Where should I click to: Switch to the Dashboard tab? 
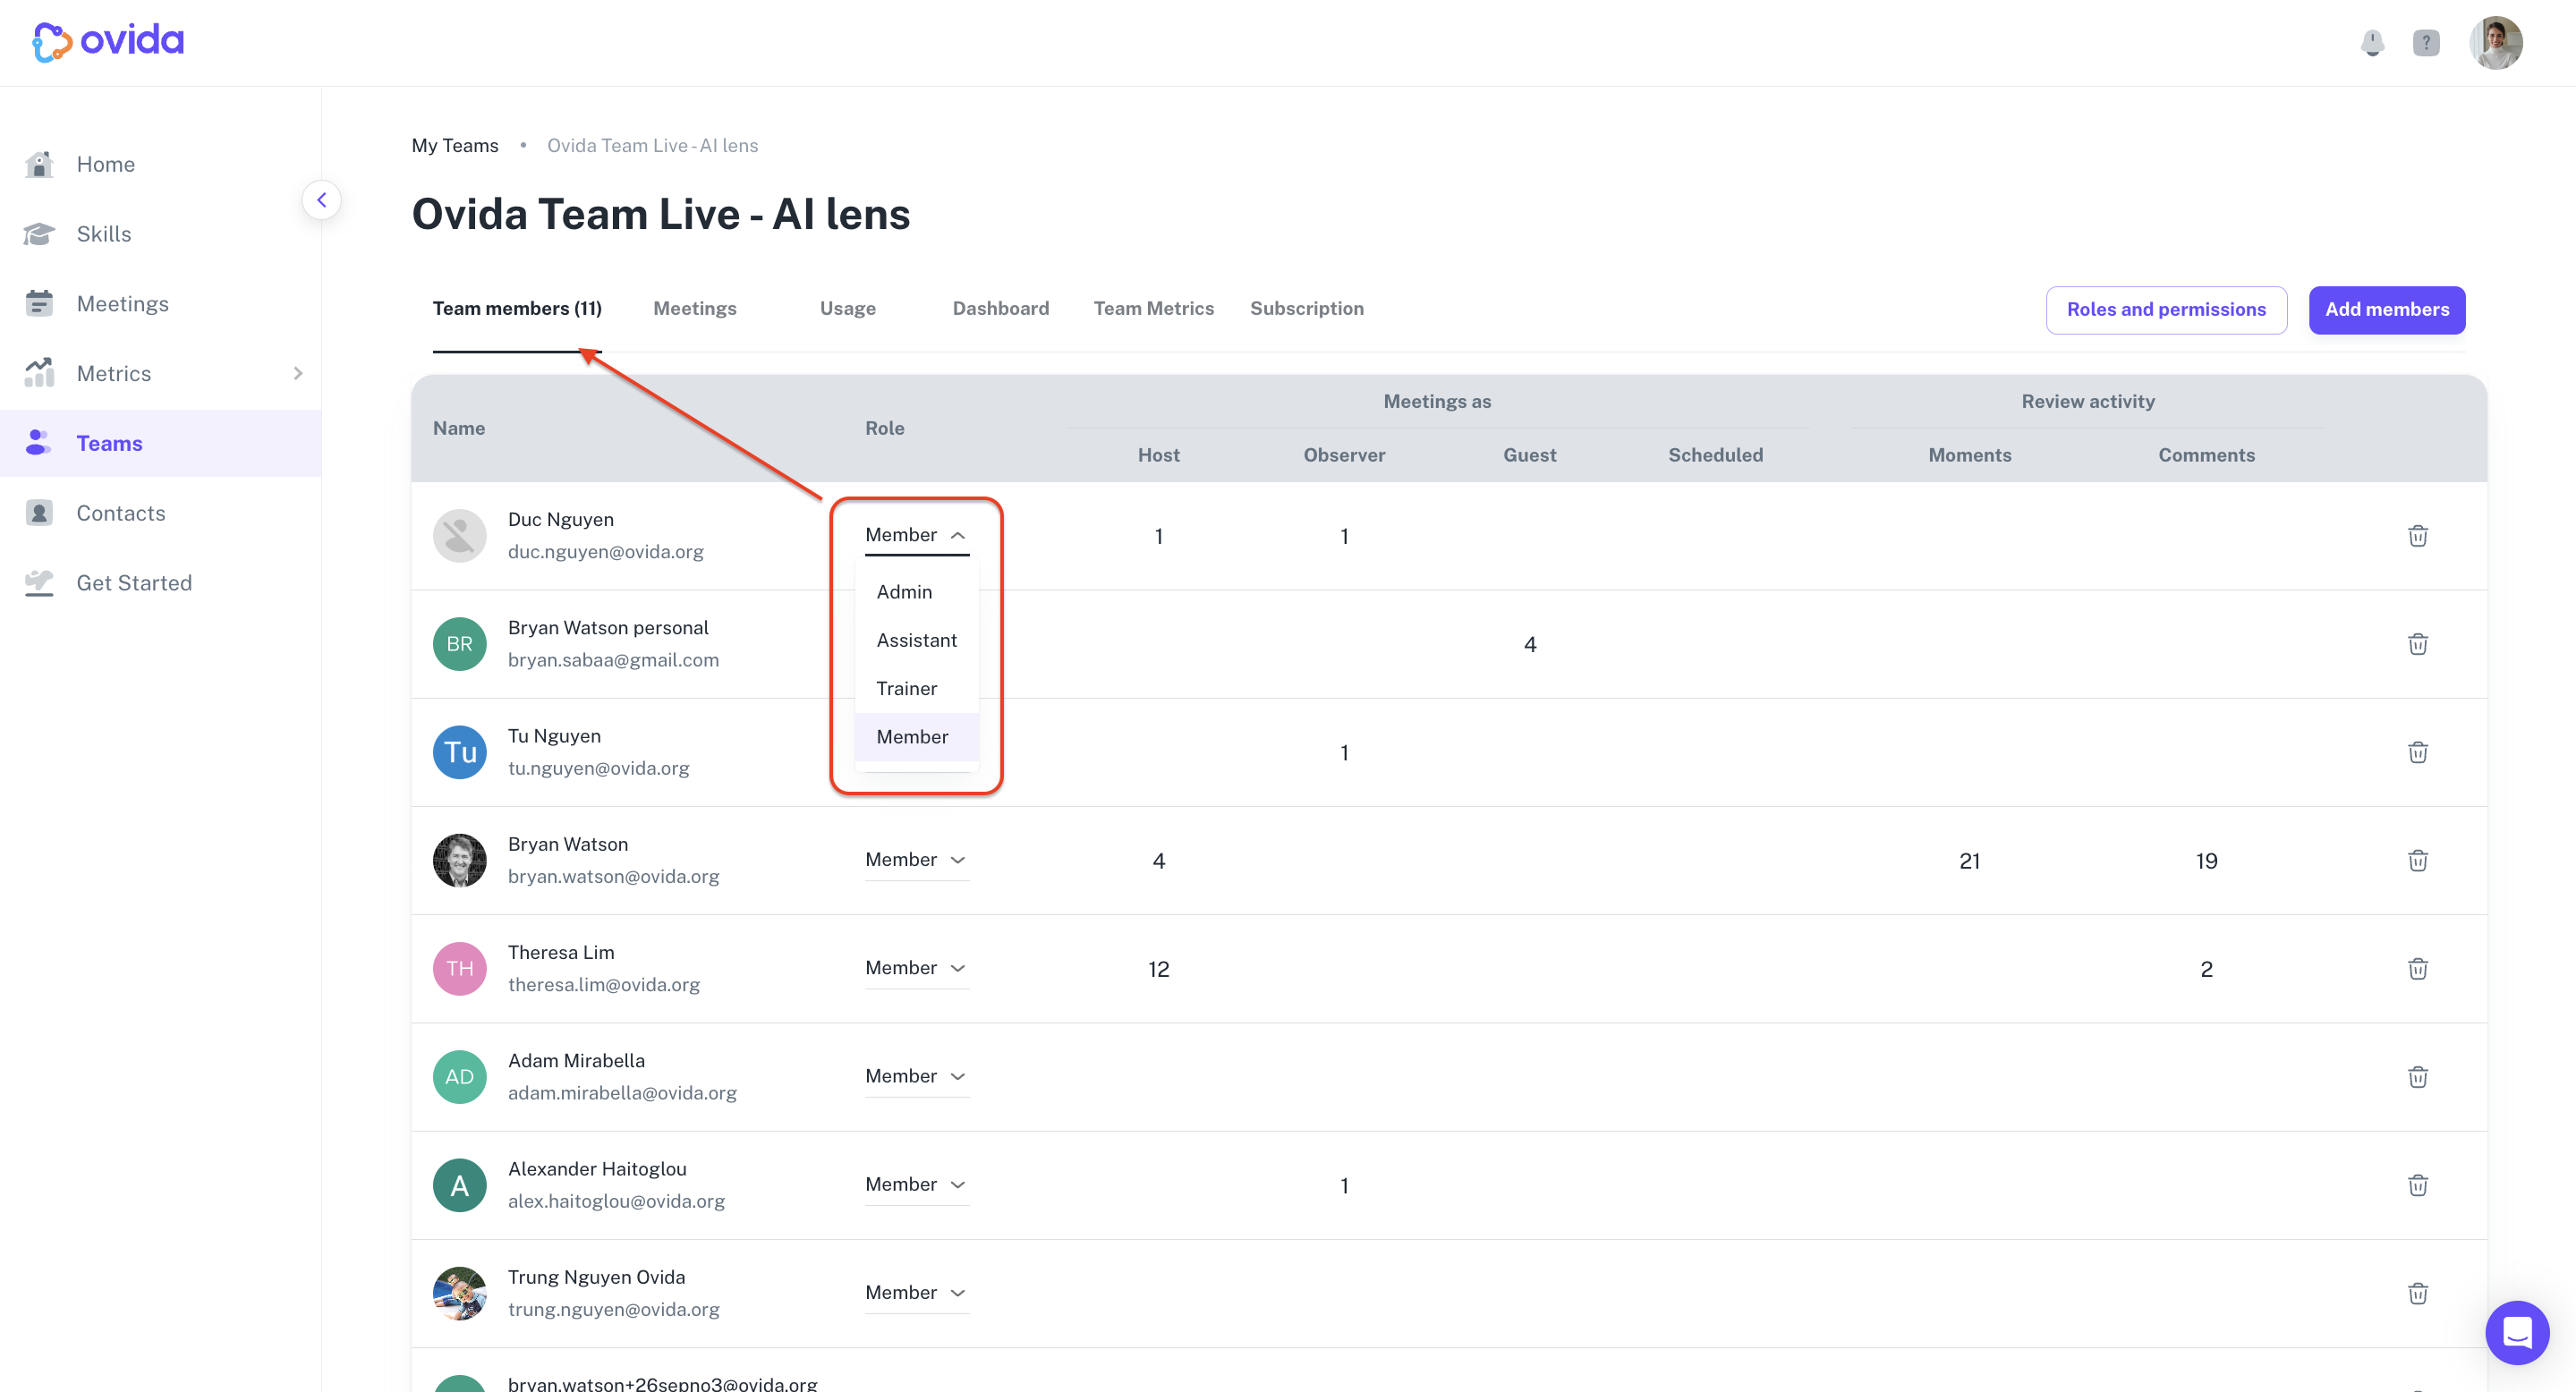coord(1001,309)
